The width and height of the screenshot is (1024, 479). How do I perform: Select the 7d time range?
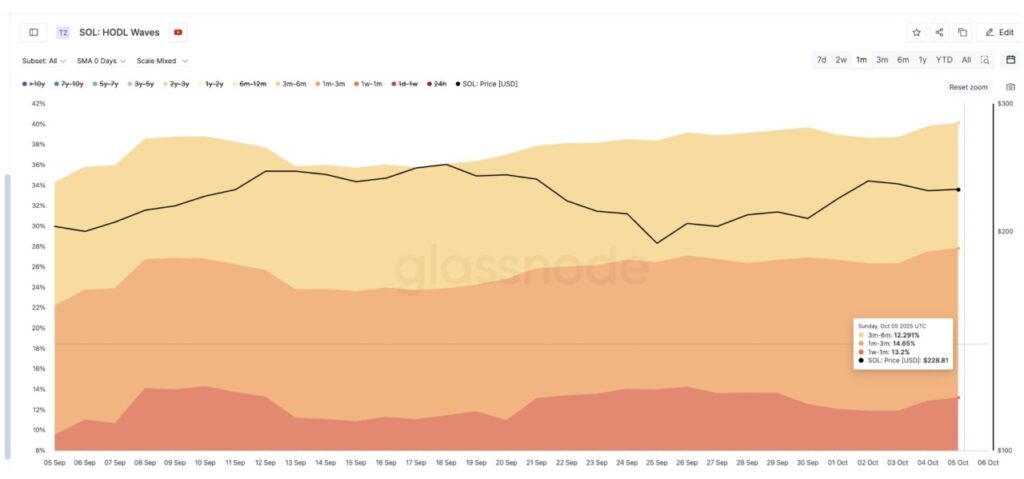coord(821,60)
